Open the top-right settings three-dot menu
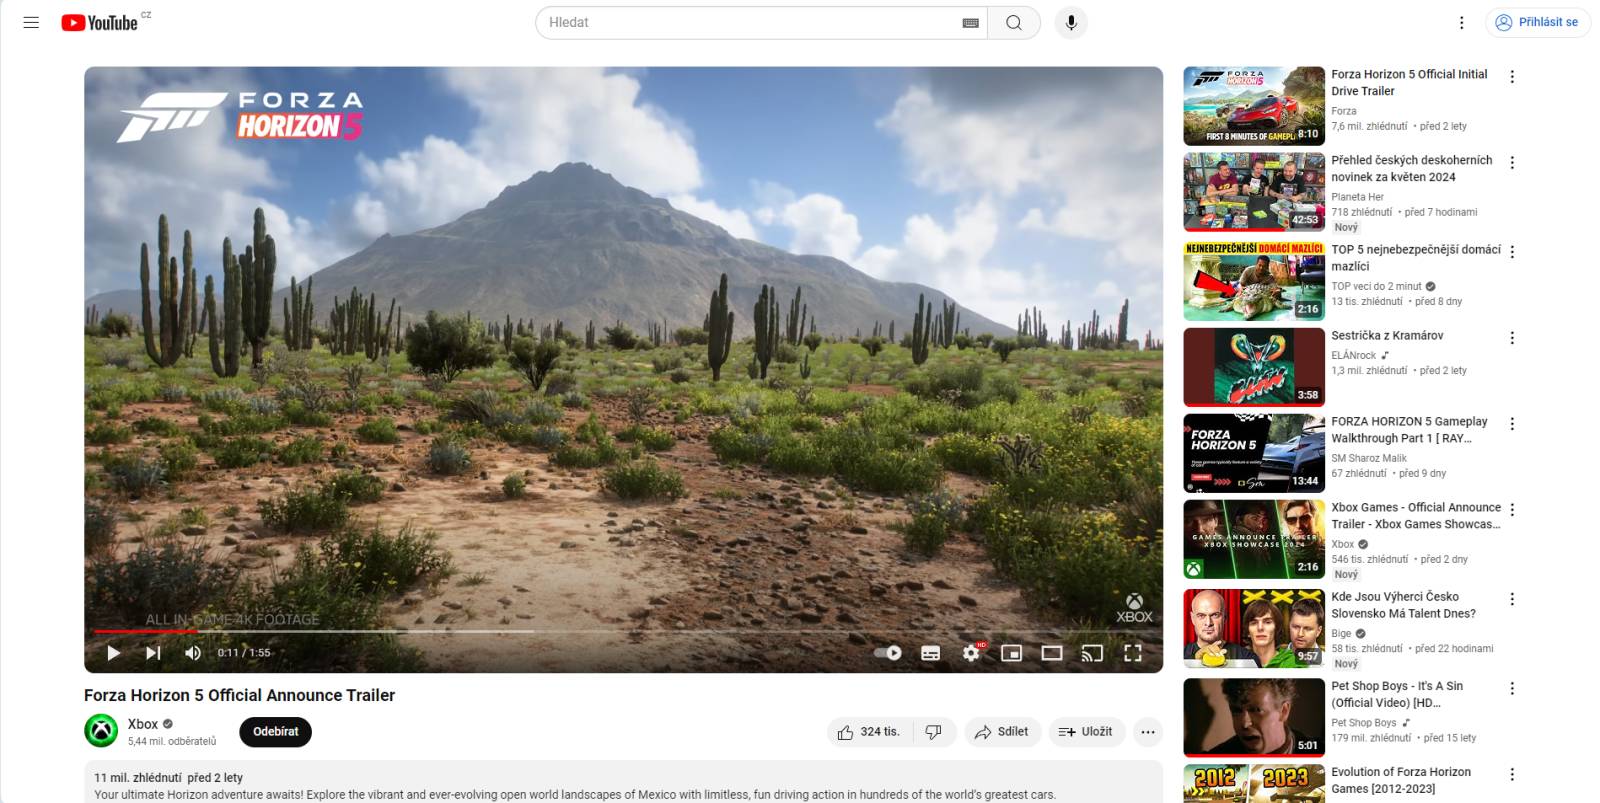 (x=1461, y=22)
